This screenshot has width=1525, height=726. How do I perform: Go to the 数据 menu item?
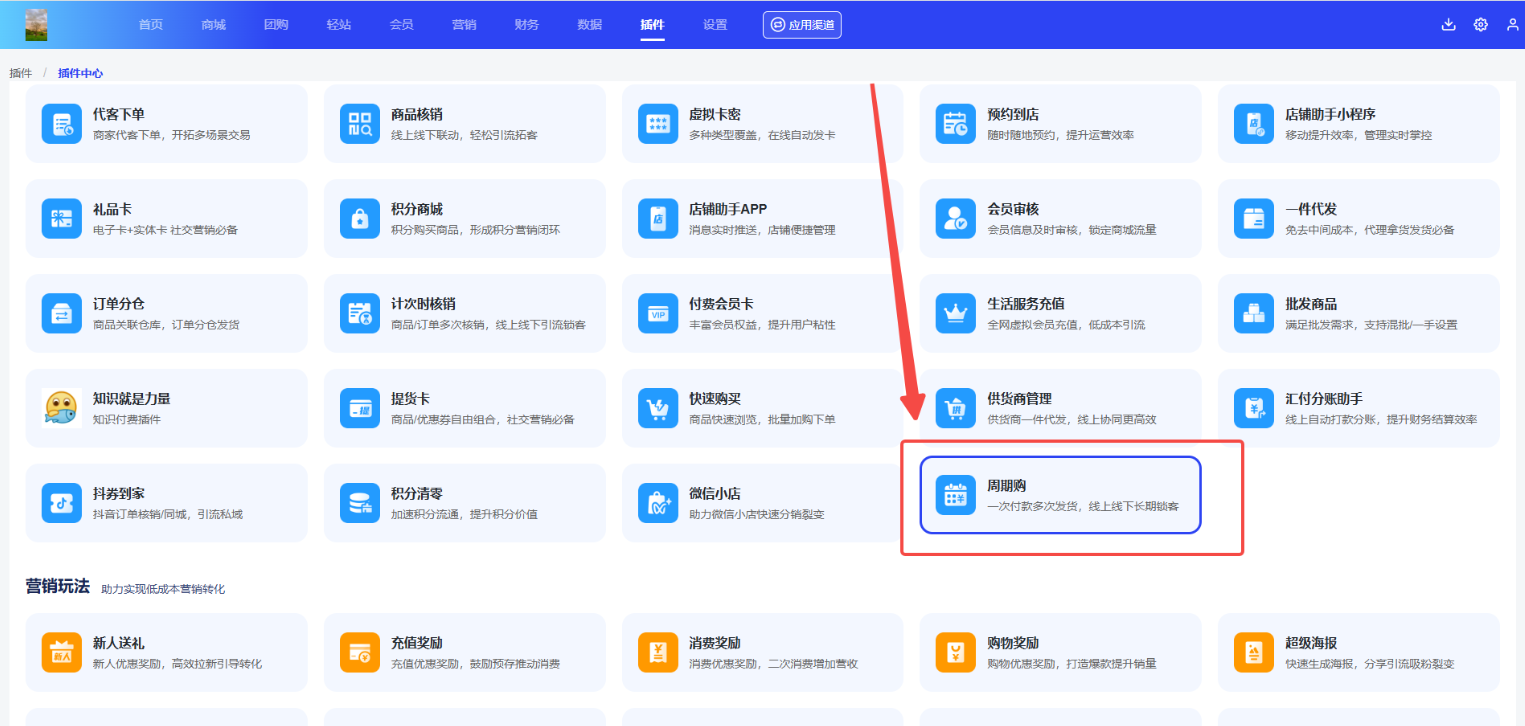tap(590, 25)
